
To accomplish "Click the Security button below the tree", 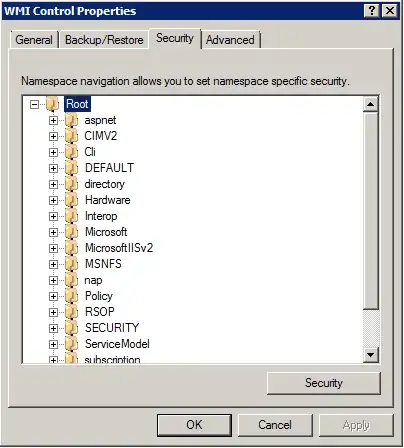I will click(x=323, y=383).
